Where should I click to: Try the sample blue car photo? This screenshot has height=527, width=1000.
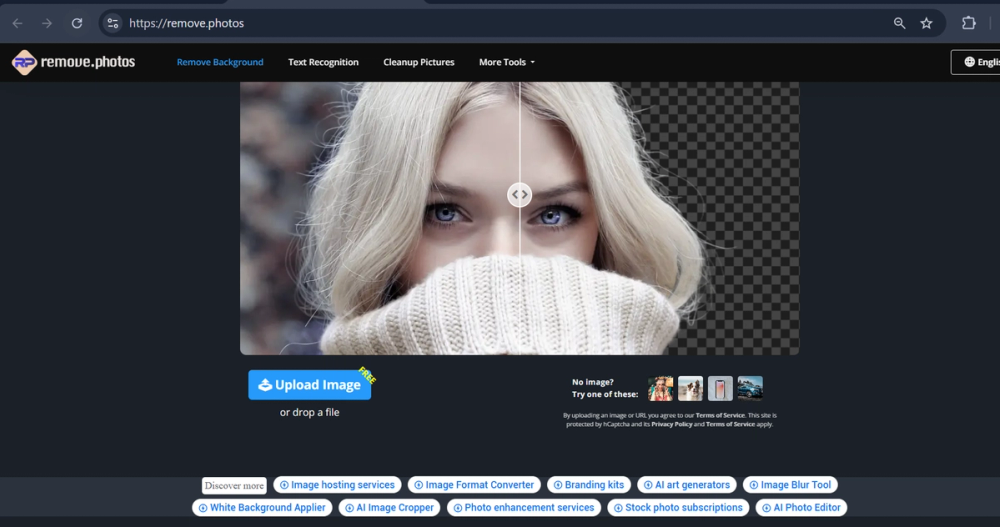click(750, 388)
